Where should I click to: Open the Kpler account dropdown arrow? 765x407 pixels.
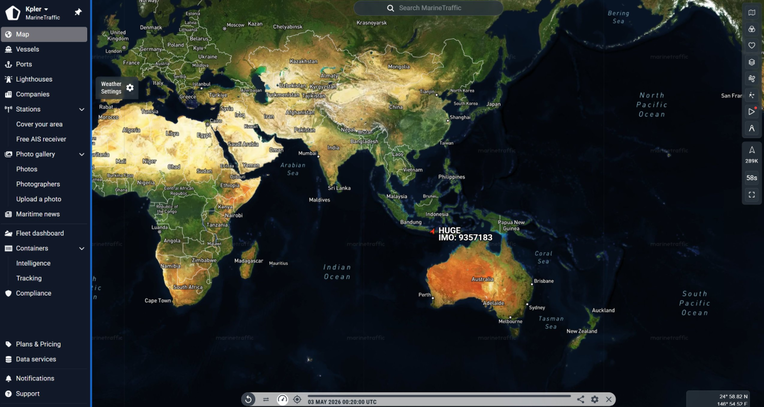click(46, 9)
